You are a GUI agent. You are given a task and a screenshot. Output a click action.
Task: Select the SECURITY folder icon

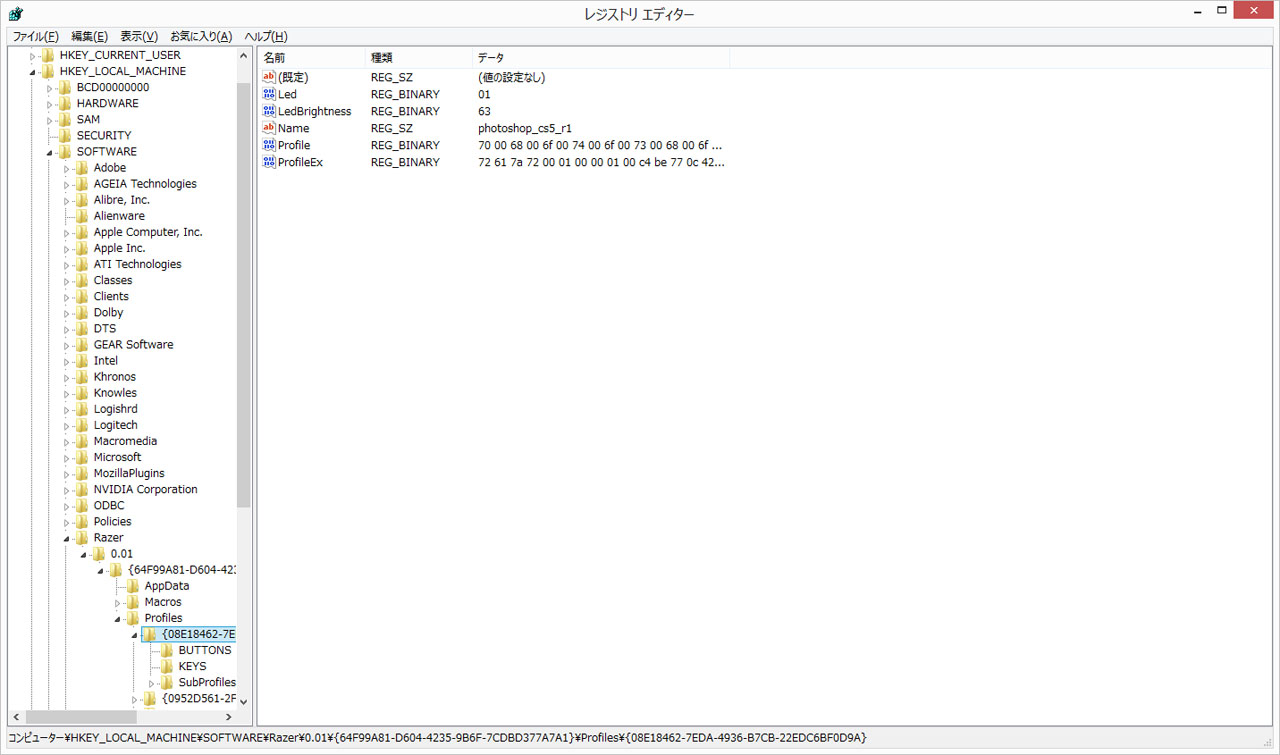click(x=65, y=135)
